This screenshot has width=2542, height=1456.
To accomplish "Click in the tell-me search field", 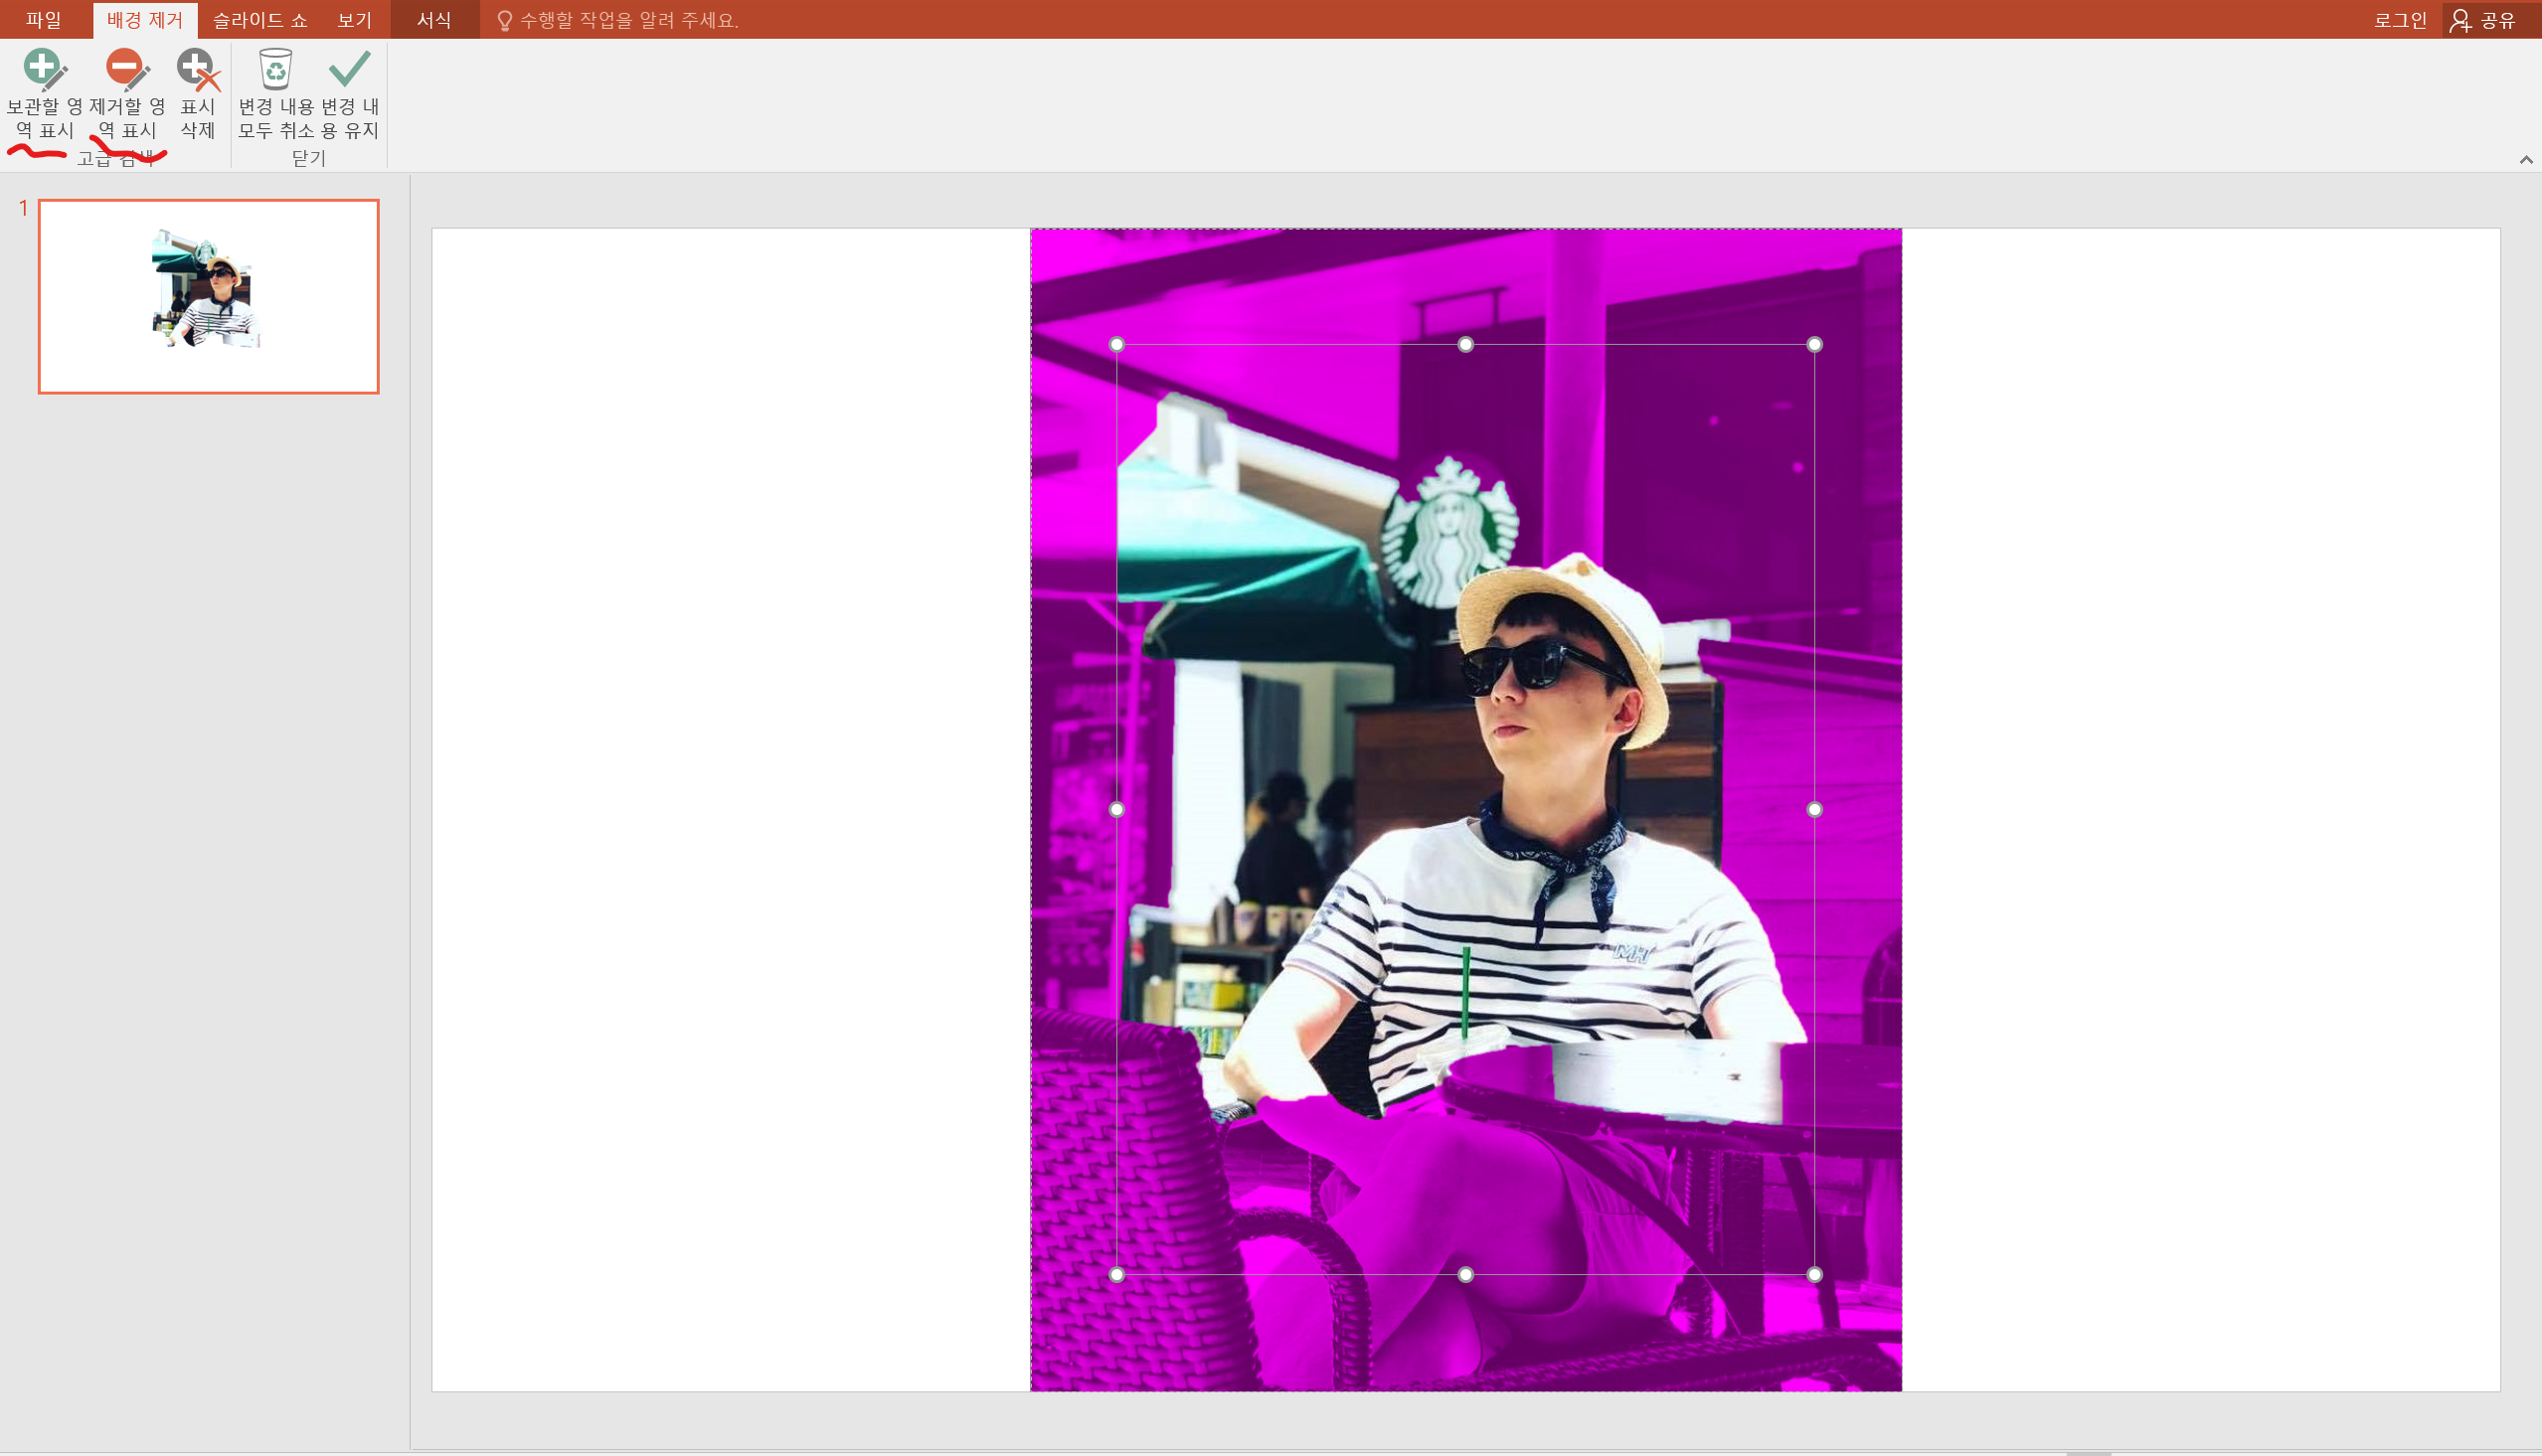I will (630, 20).
